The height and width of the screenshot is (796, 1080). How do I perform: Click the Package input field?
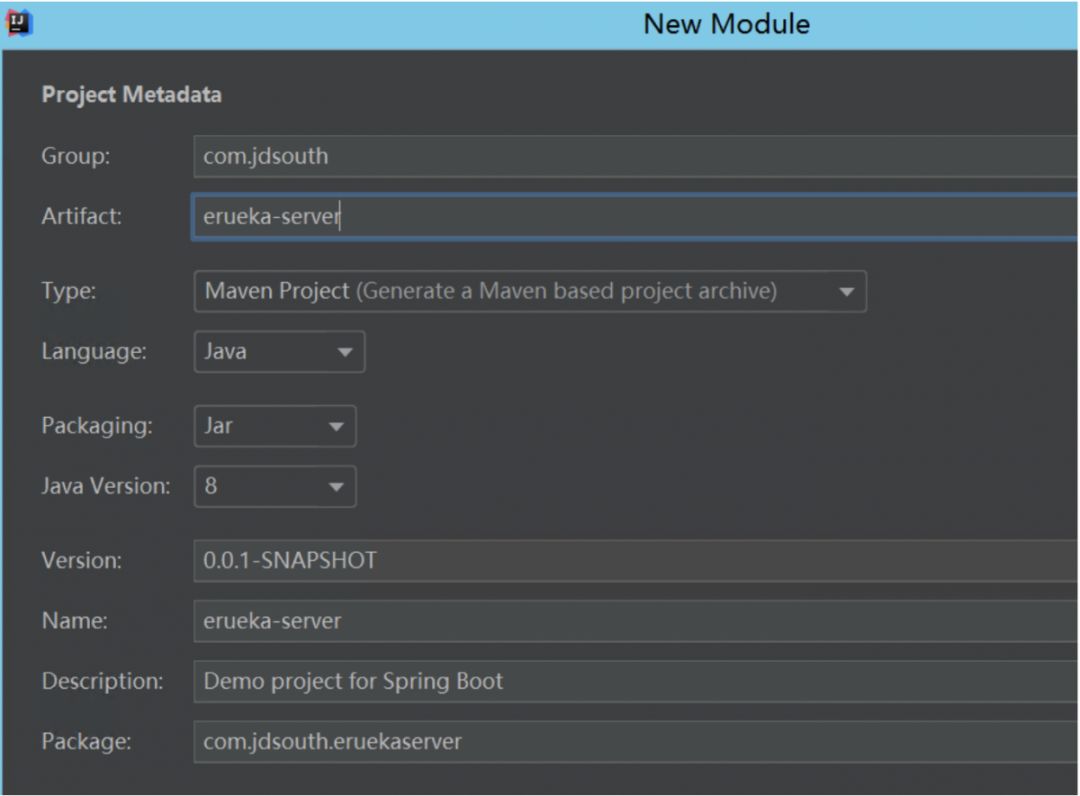coord(630,742)
